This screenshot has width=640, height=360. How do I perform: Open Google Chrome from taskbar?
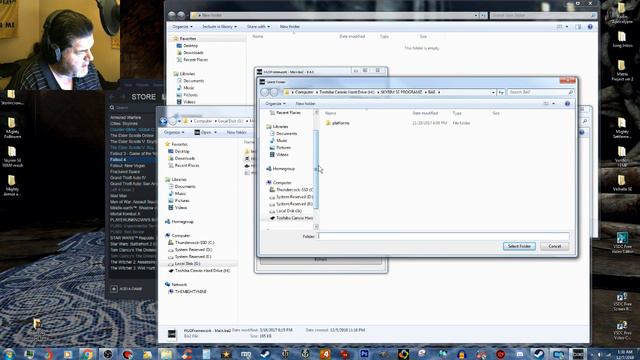[x=87, y=354]
